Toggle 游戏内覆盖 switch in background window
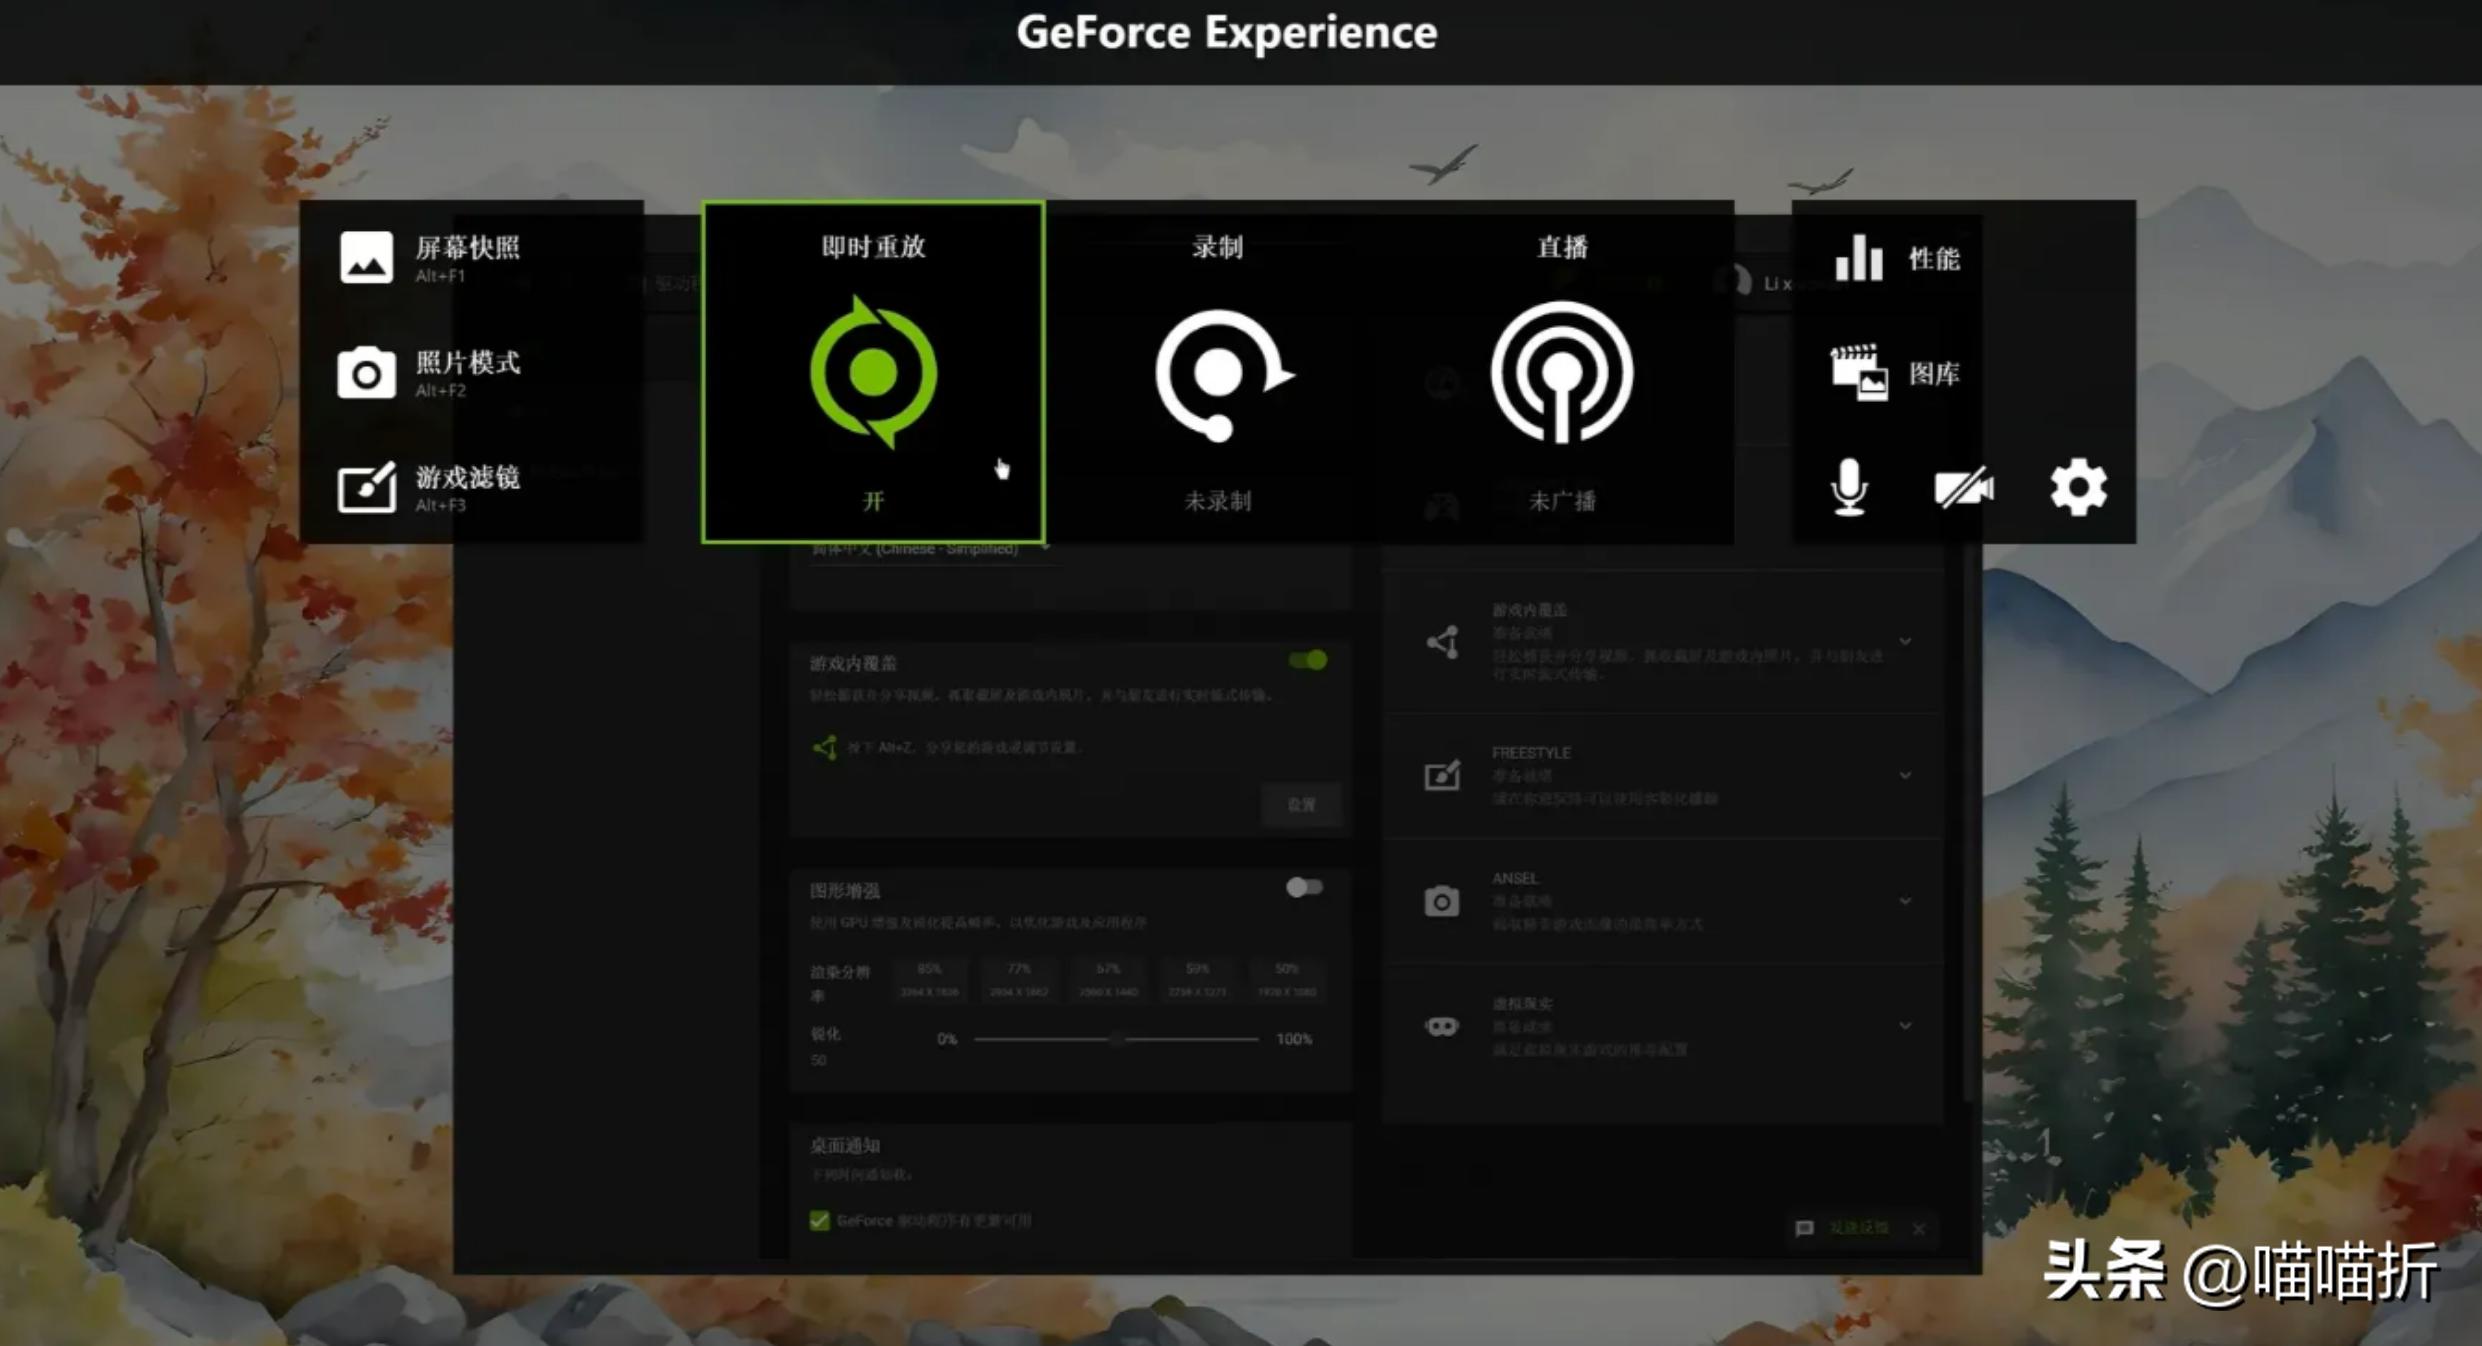 tap(1308, 660)
